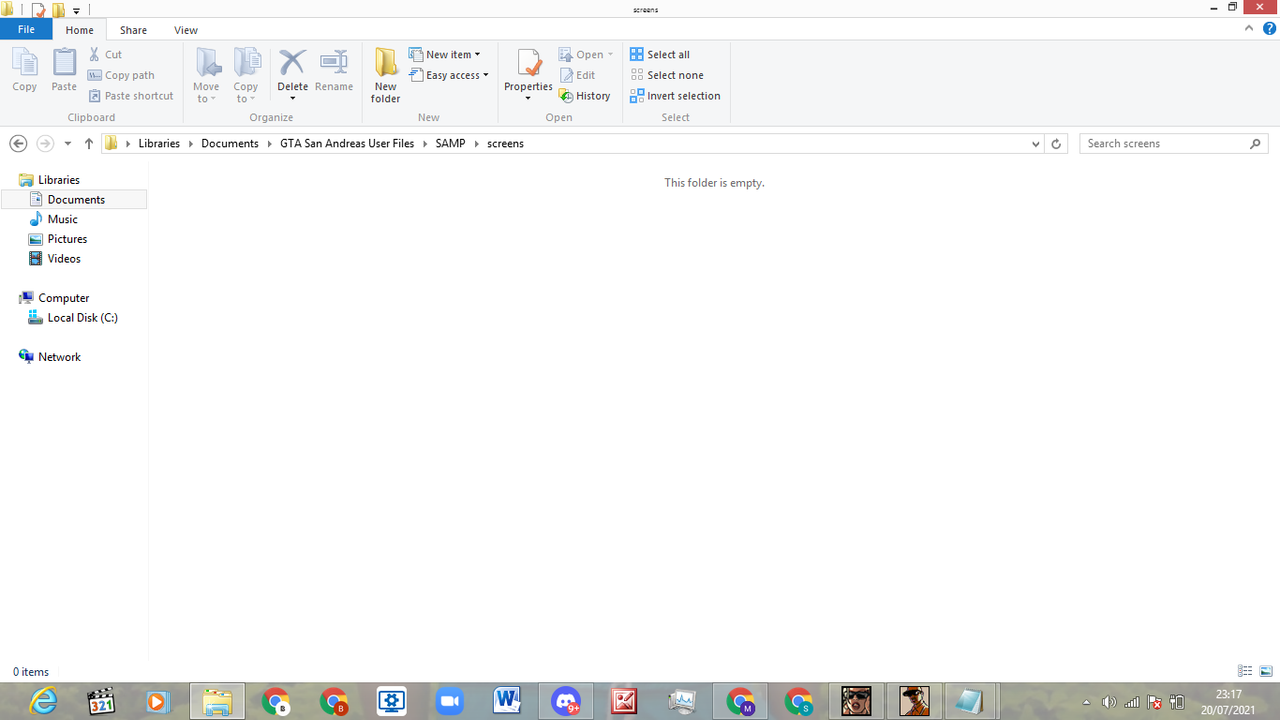Click SAMP in the address path
The width and height of the screenshot is (1280, 720).
pos(450,144)
